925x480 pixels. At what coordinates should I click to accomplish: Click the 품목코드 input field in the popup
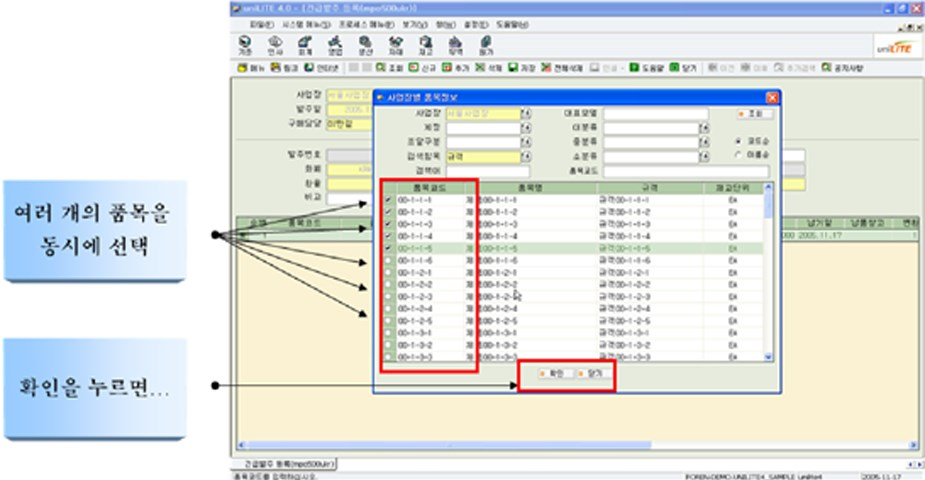pyautogui.click(x=685, y=171)
